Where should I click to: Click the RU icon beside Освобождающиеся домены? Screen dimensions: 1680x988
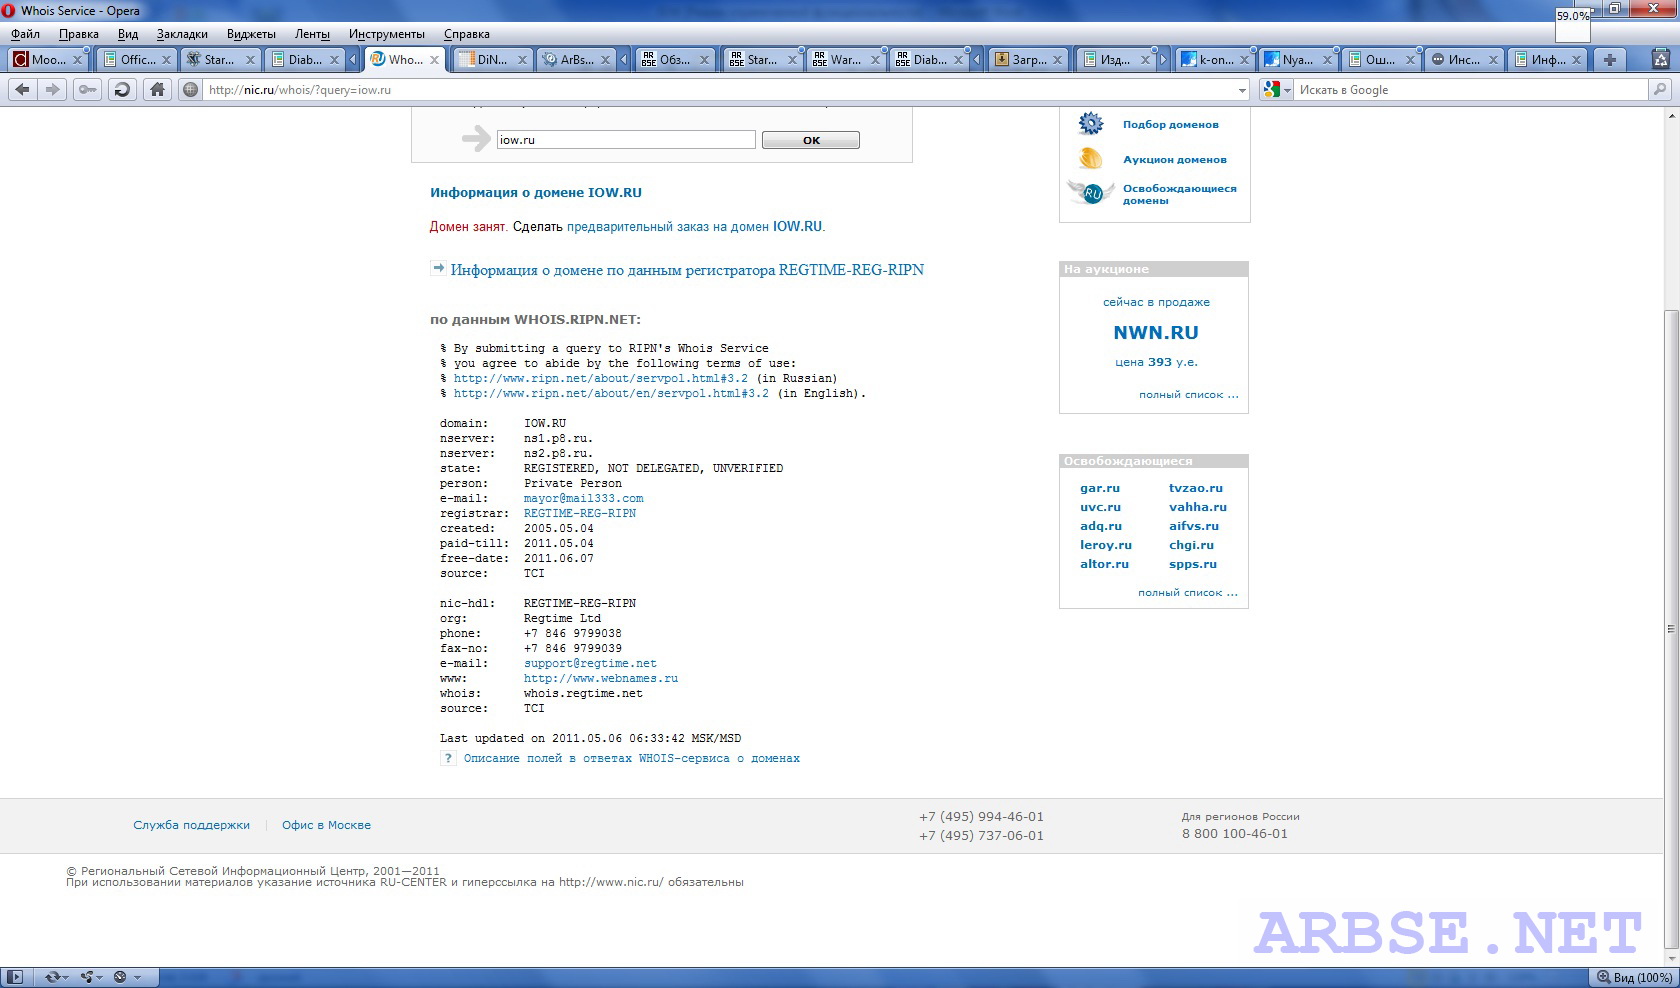click(x=1090, y=192)
